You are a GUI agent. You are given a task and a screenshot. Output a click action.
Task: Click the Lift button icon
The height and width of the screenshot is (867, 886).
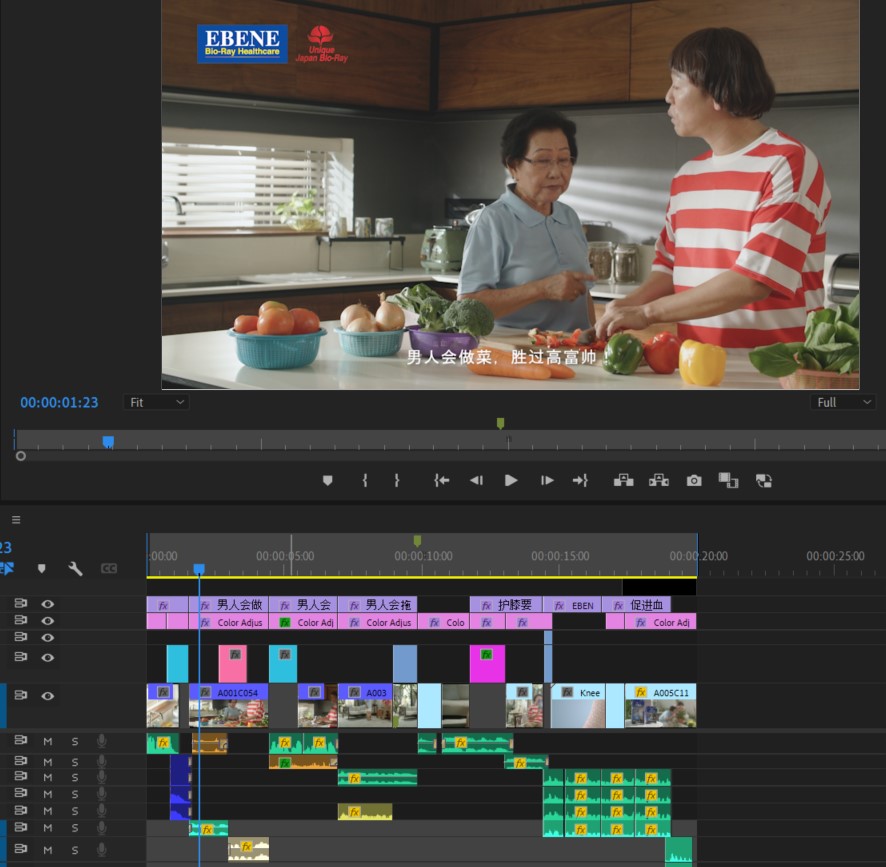click(623, 481)
